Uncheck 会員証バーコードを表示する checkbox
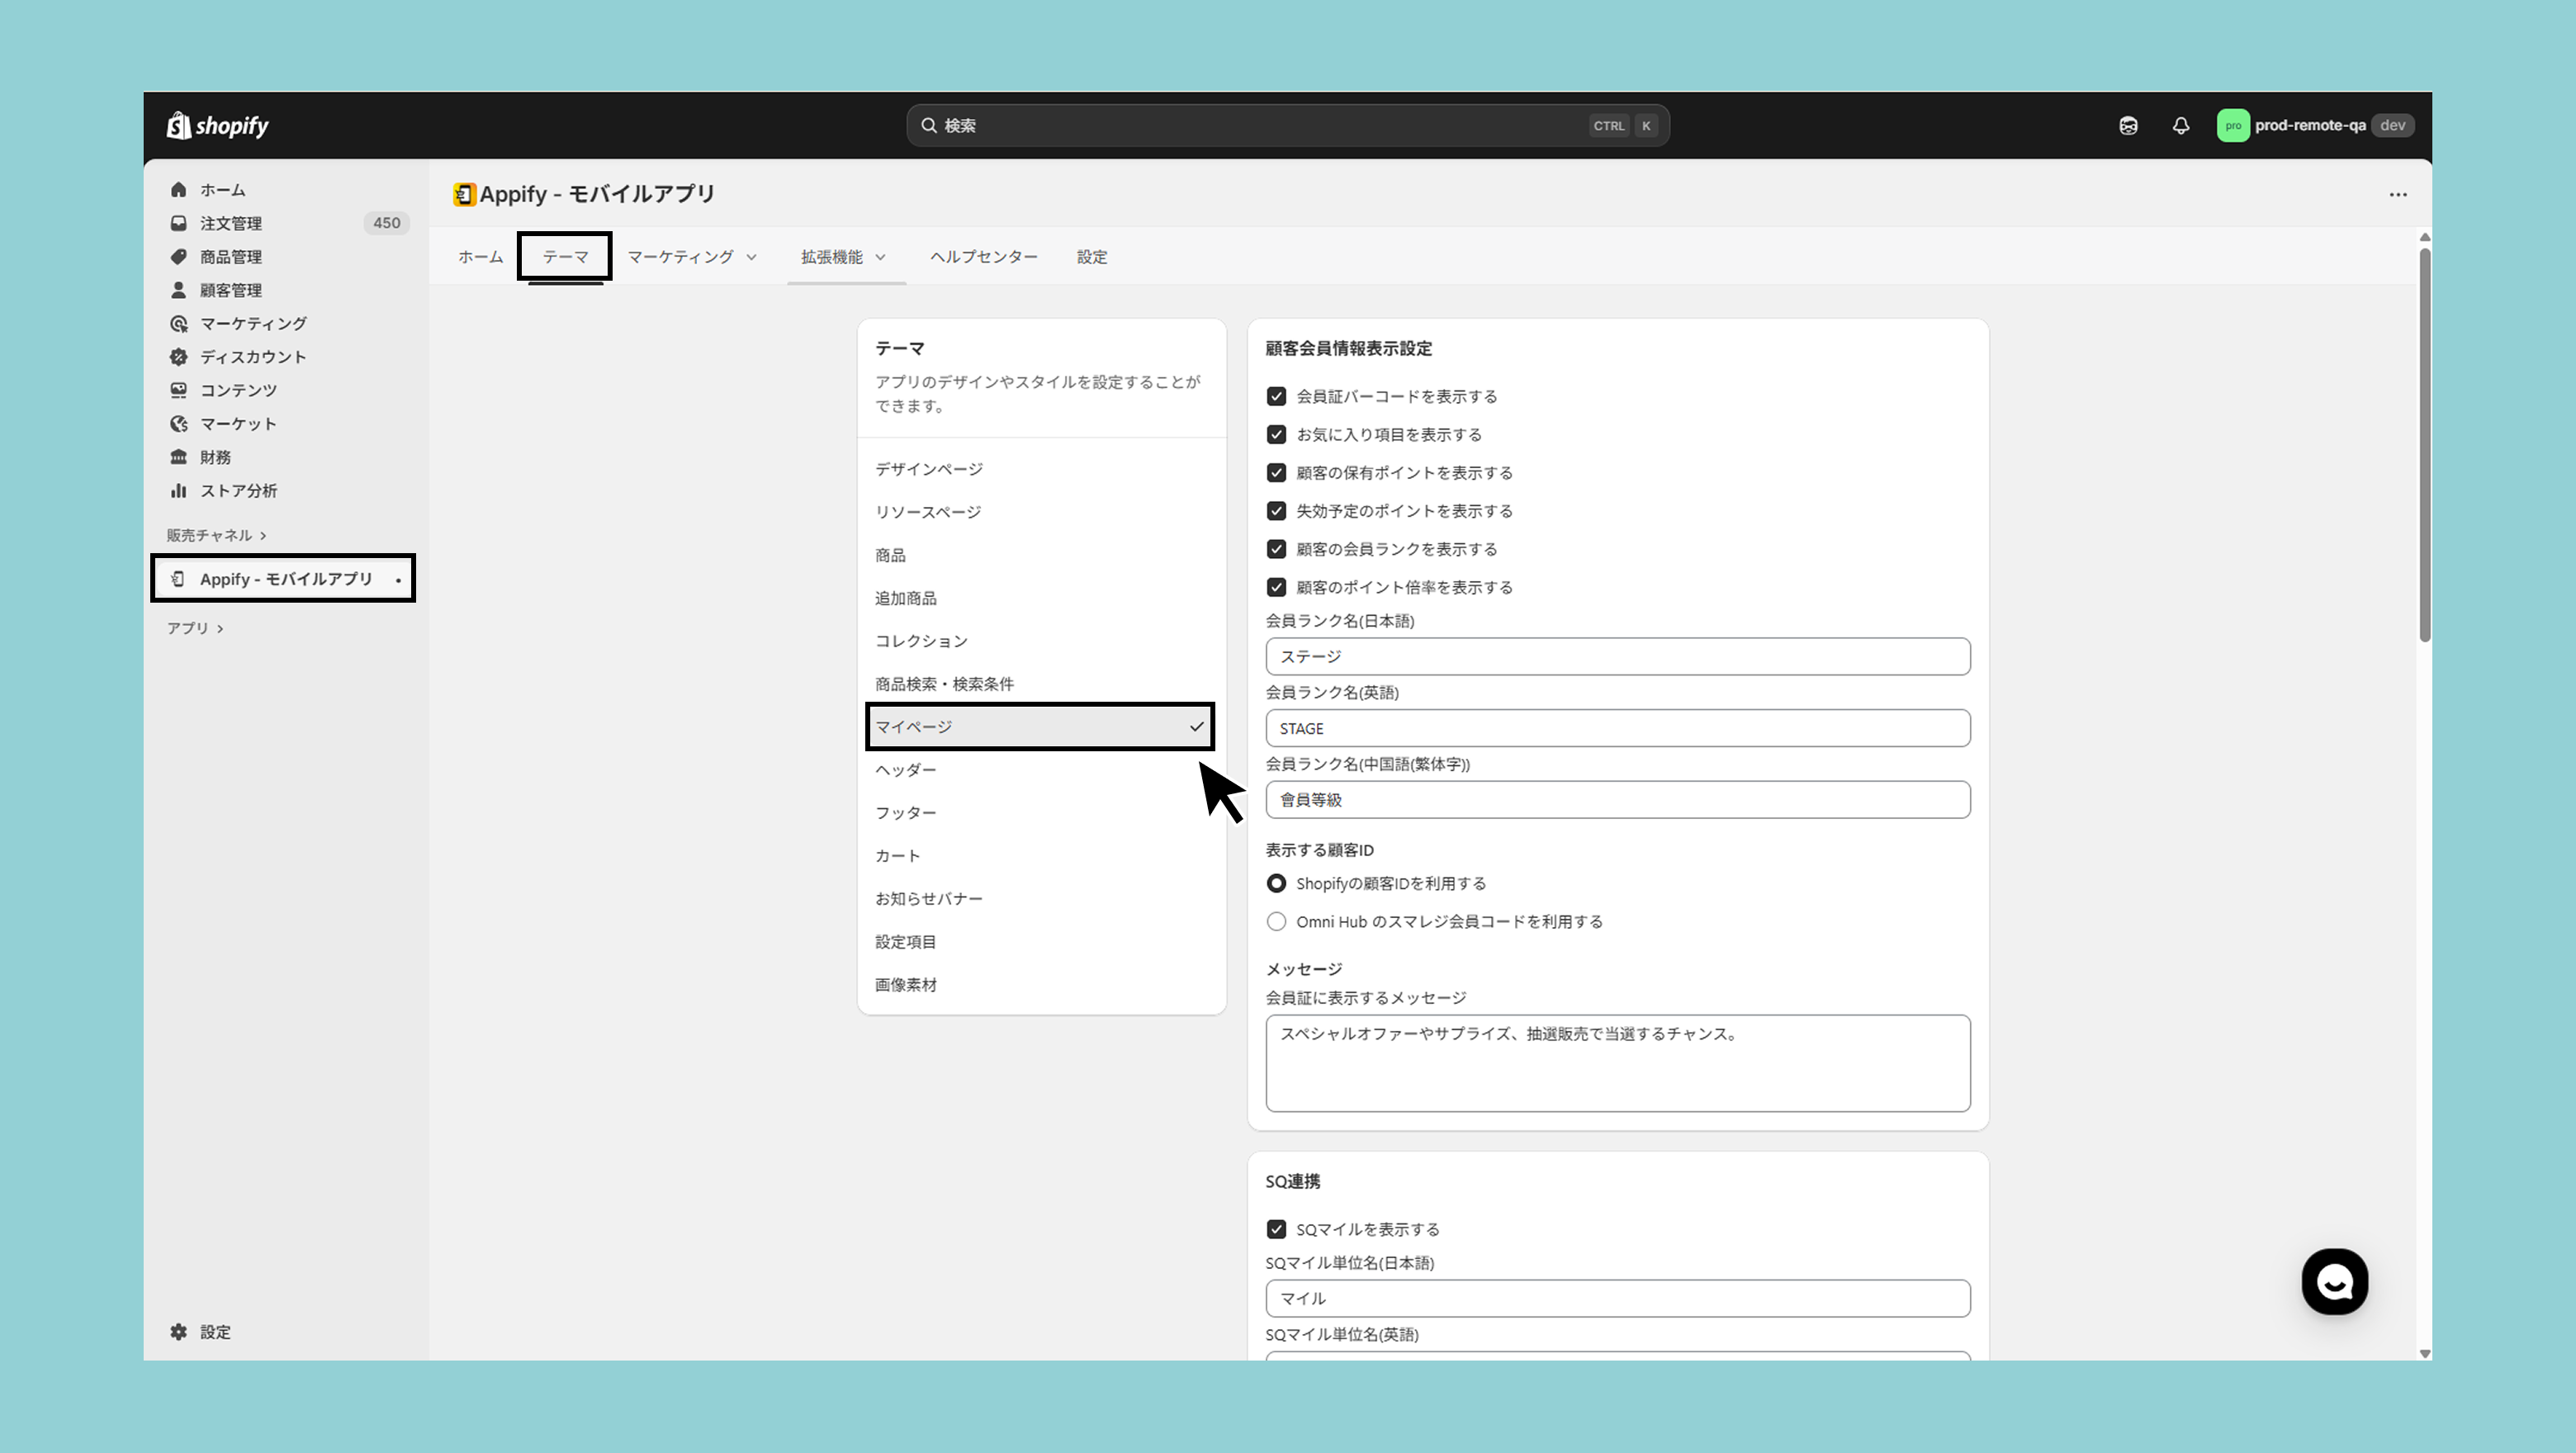Screen dimensions: 2576x1453 1276,396
